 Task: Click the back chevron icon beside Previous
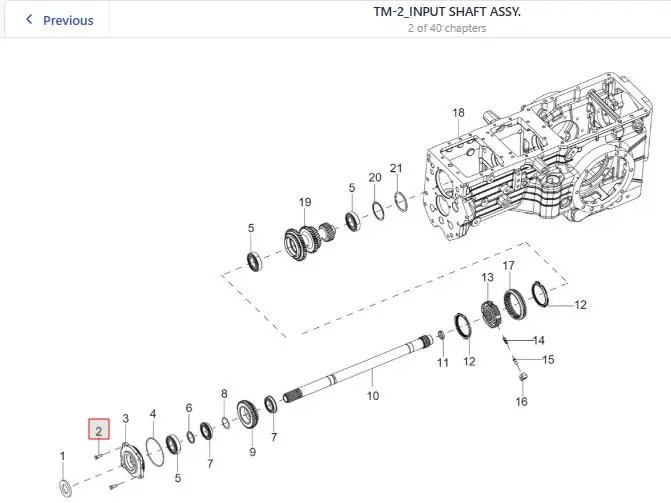point(29,19)
